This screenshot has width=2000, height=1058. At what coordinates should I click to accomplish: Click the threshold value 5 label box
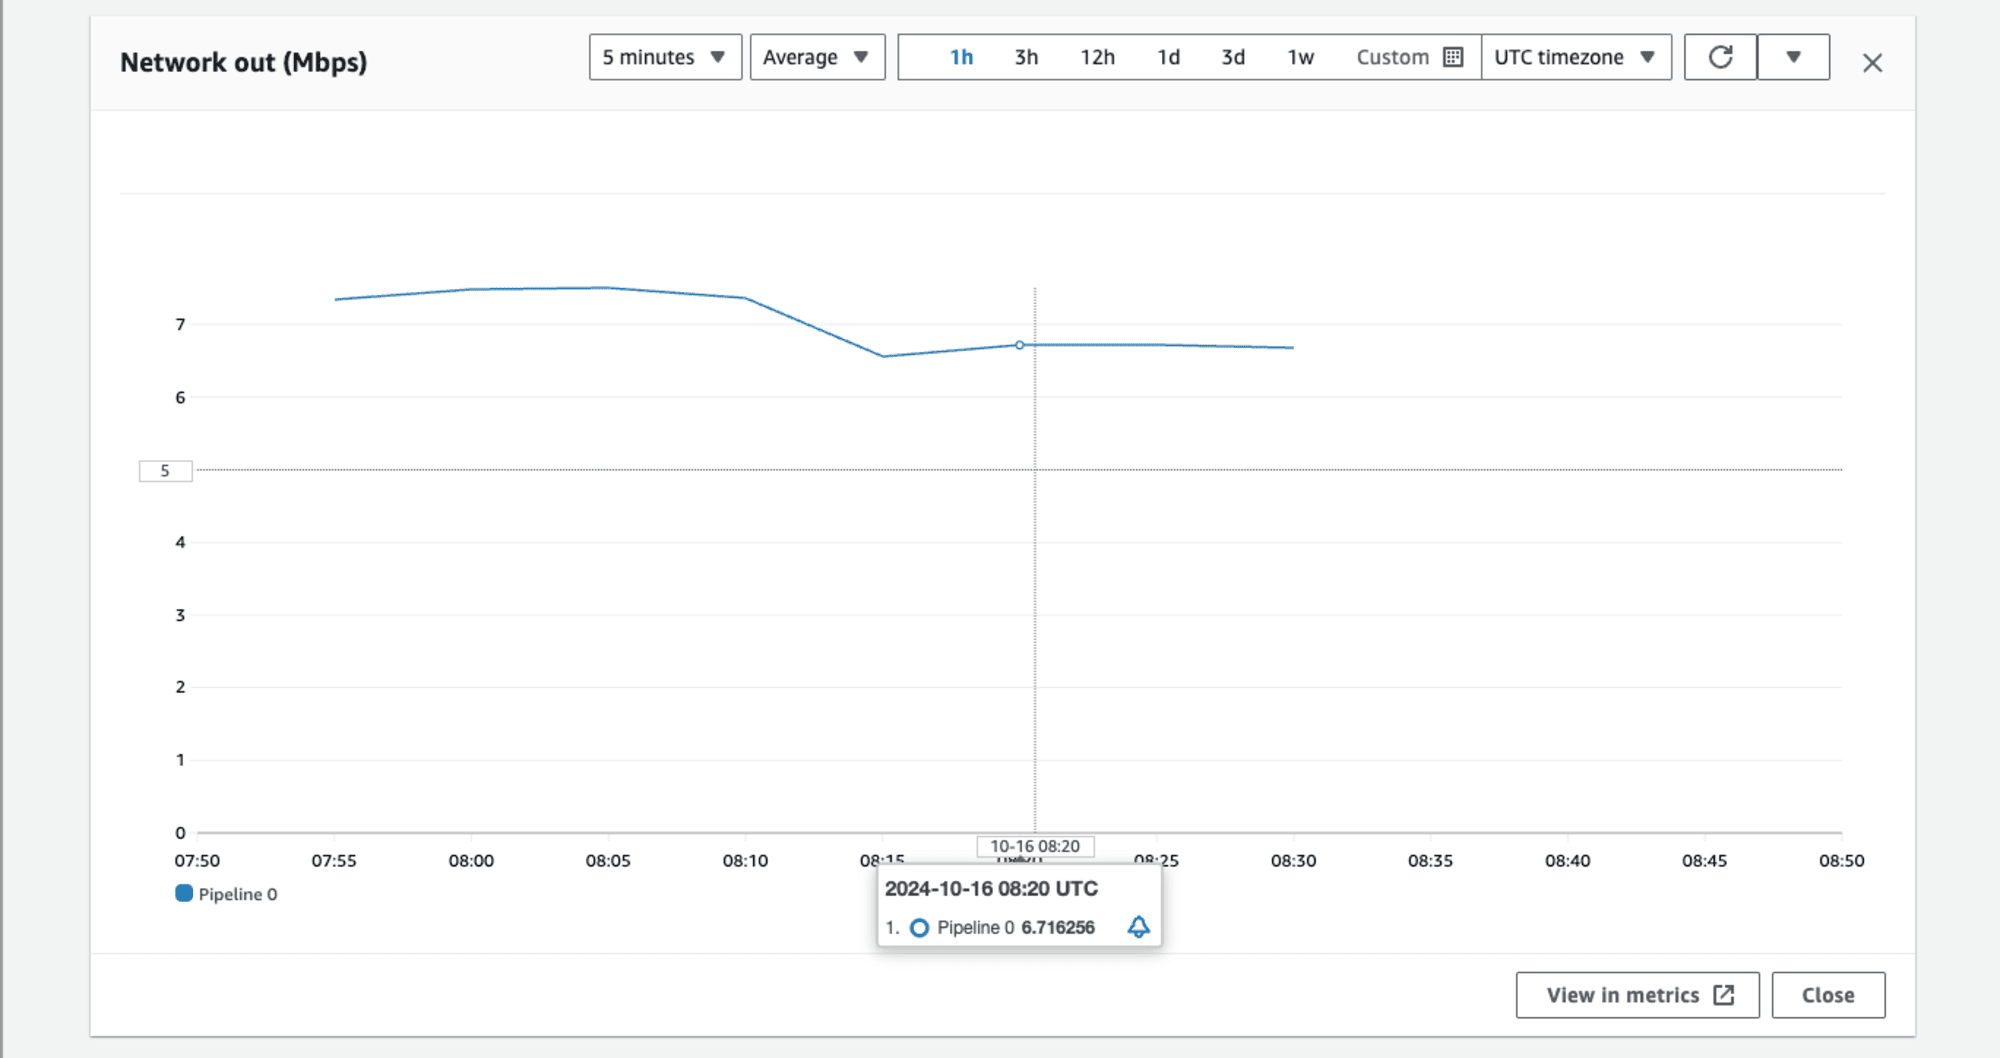point(165,470)
